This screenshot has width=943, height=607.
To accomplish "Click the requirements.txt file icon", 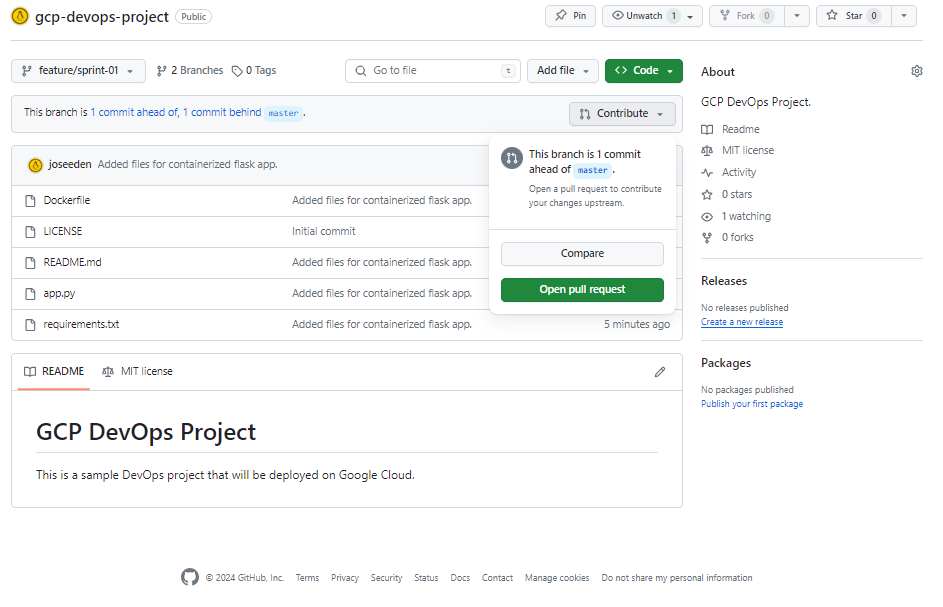I will click(x=30, y=325).
